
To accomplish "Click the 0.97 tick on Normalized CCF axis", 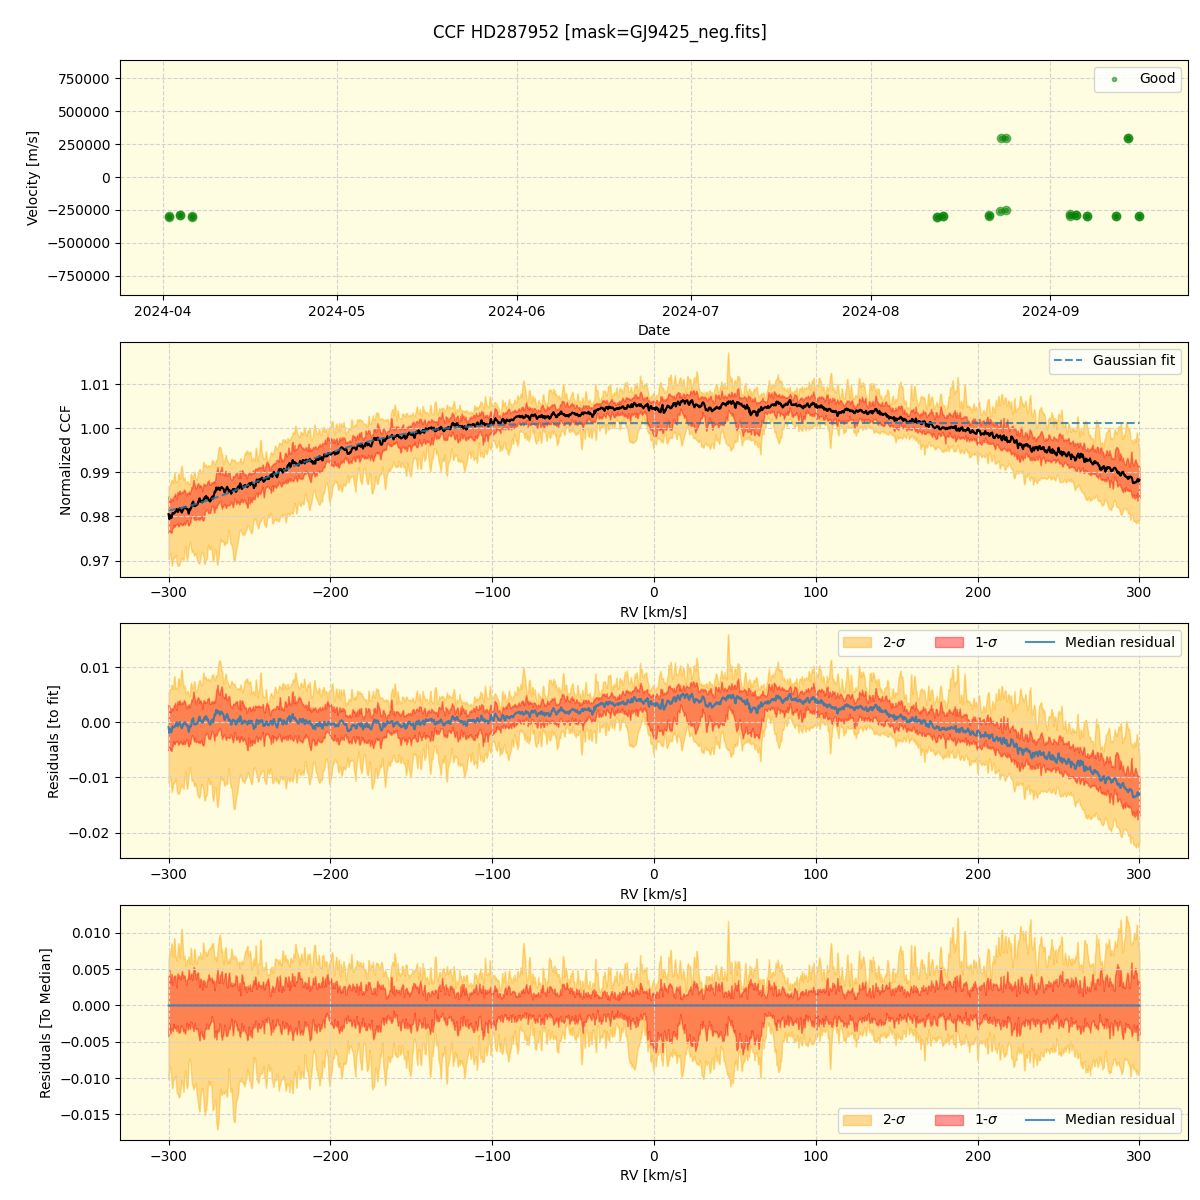I will click(96, 561).
